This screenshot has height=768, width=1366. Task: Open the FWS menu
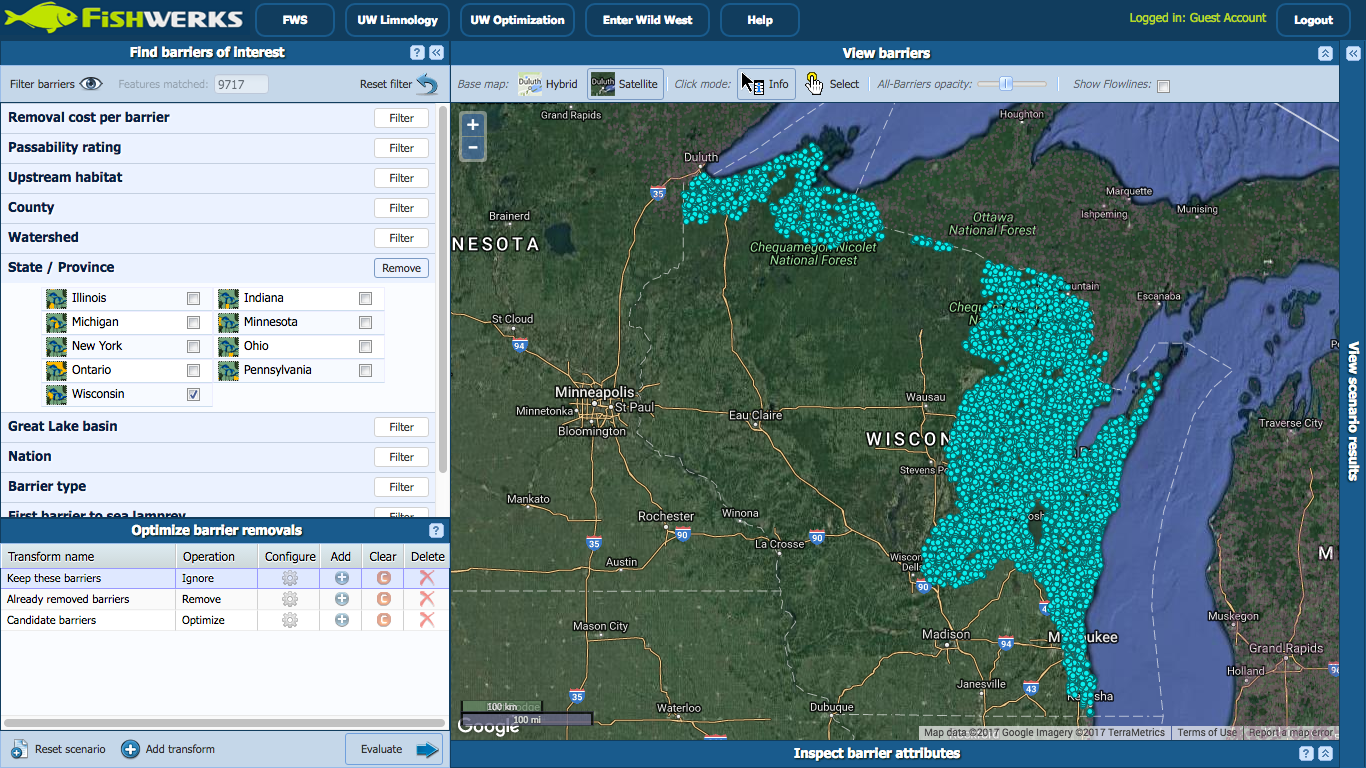pyautogui.click(x=295, y=20)
